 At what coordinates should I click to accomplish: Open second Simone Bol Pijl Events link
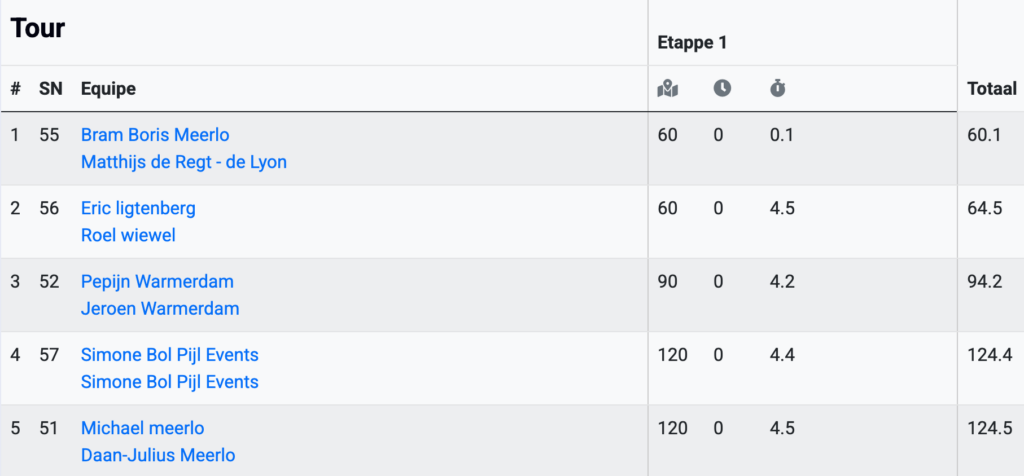click(169, 382)
